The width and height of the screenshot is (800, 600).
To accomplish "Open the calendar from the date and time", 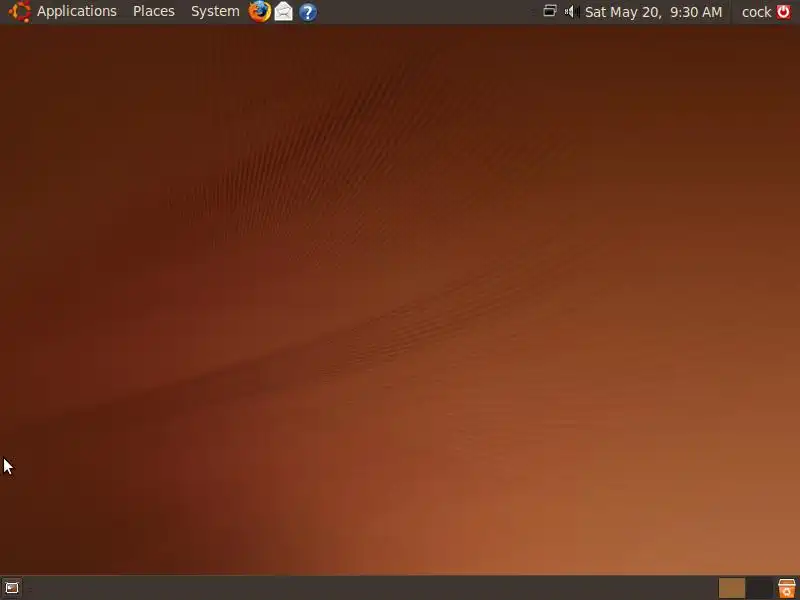I will [x=654, y=12].
